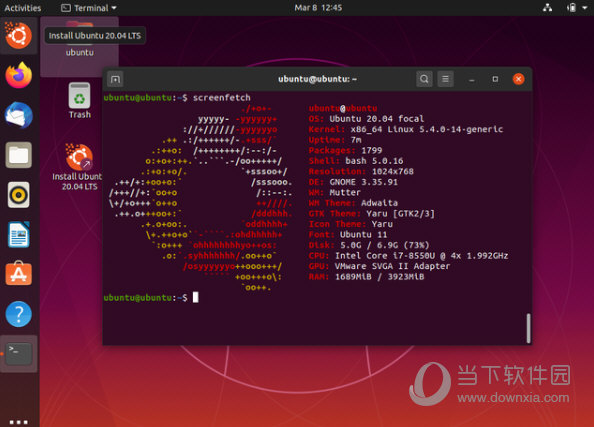This screenshot has height=427, width=594.
Task: Click the Install Ubuntu 20.04 LTS tooltip
Action: (95, 36)
